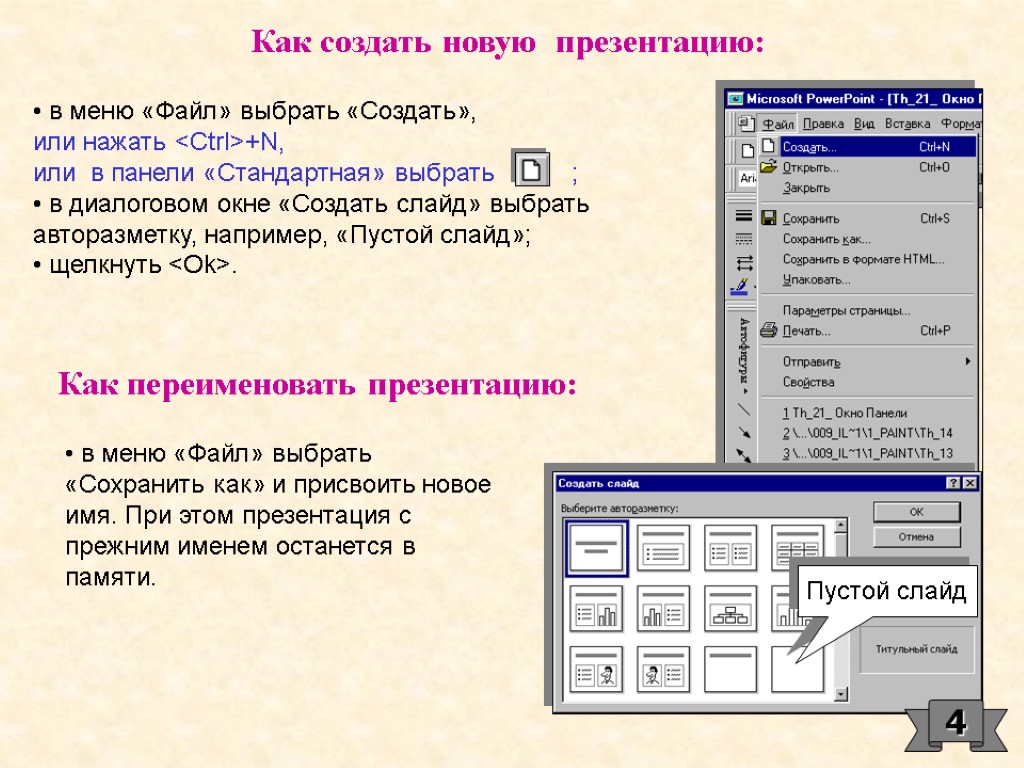Screen dimensions: 1024x768
Task: Open the Правка menu
Action: tap(823, 124)
